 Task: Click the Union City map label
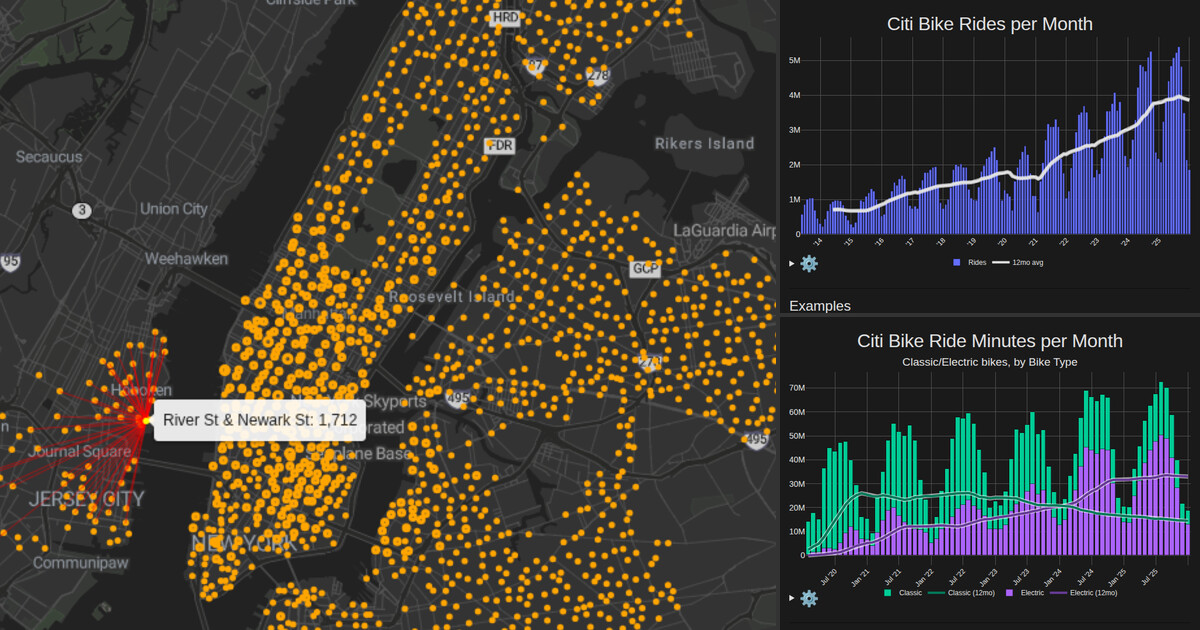173,209
